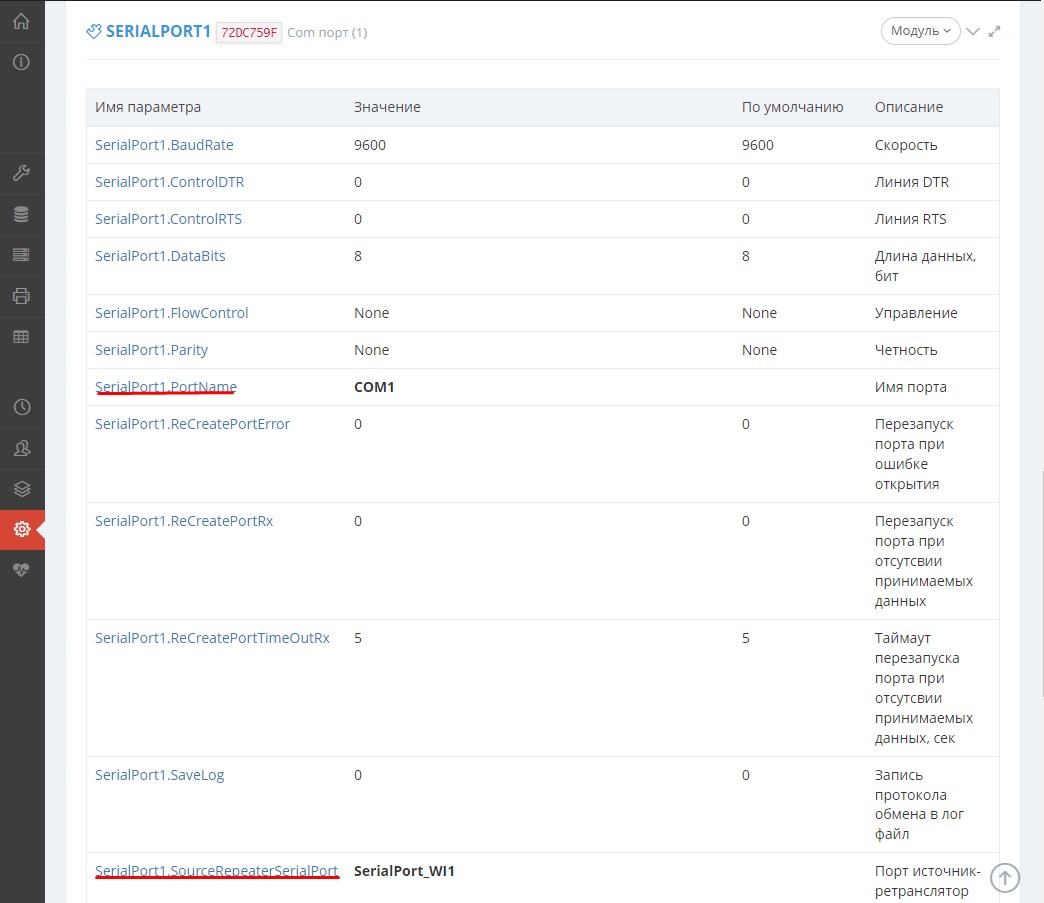1044x903 pixels.
Task: Click the SerialPort1.PortName parameter
Action: [x=166, y=387]
